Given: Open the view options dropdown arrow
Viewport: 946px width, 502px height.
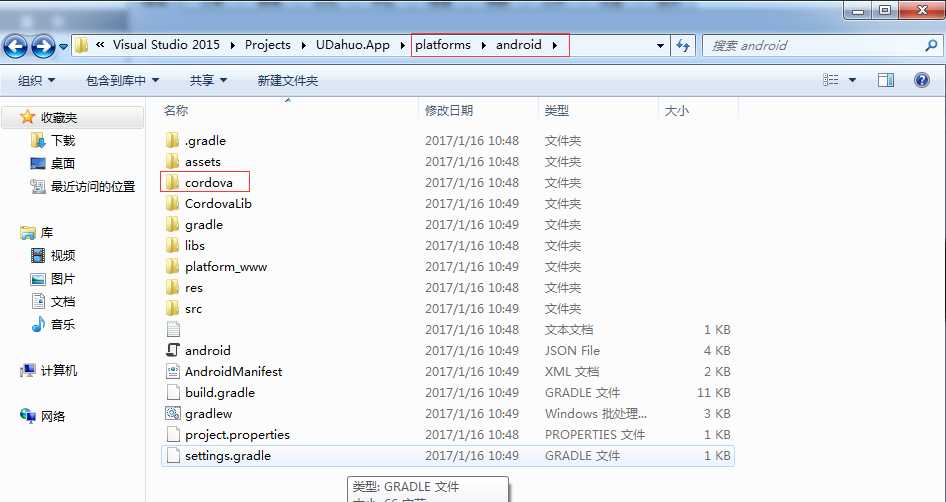Looking at the screenshot, I should point(852,80).
